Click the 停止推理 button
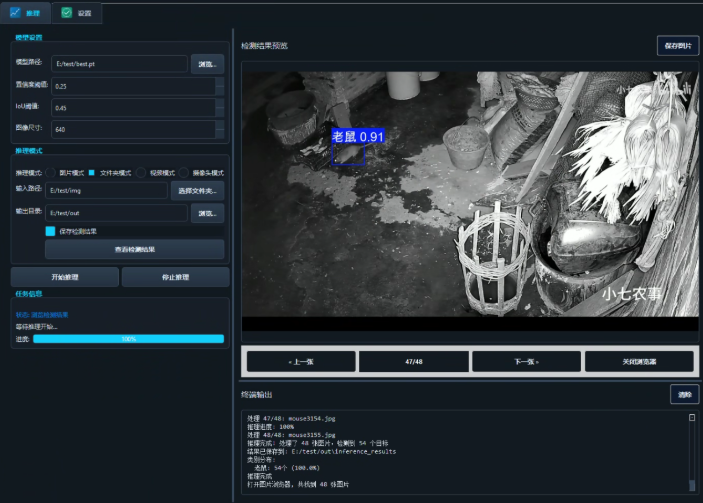The image size is (703, 503). 175,277
